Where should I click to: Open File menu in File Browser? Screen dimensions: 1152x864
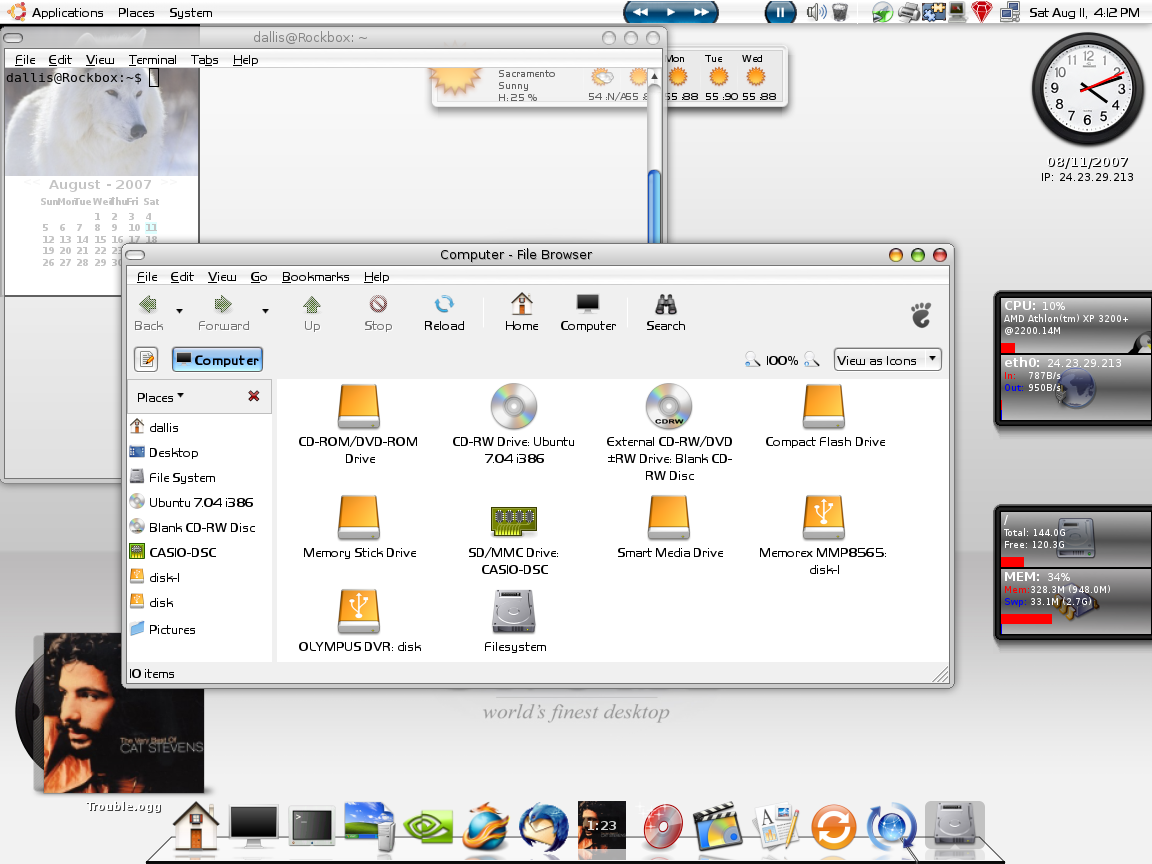pyautogui.click(x=147, y=277)
